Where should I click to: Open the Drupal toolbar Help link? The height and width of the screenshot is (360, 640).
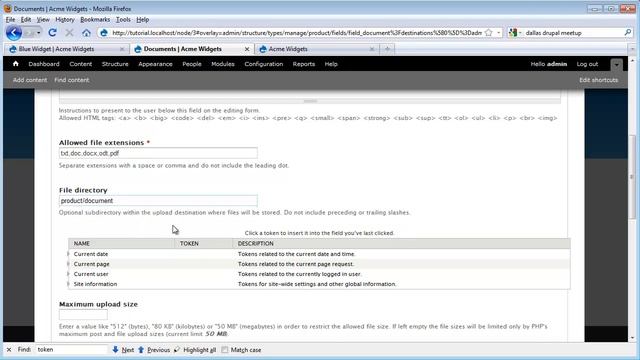point(331,64)
